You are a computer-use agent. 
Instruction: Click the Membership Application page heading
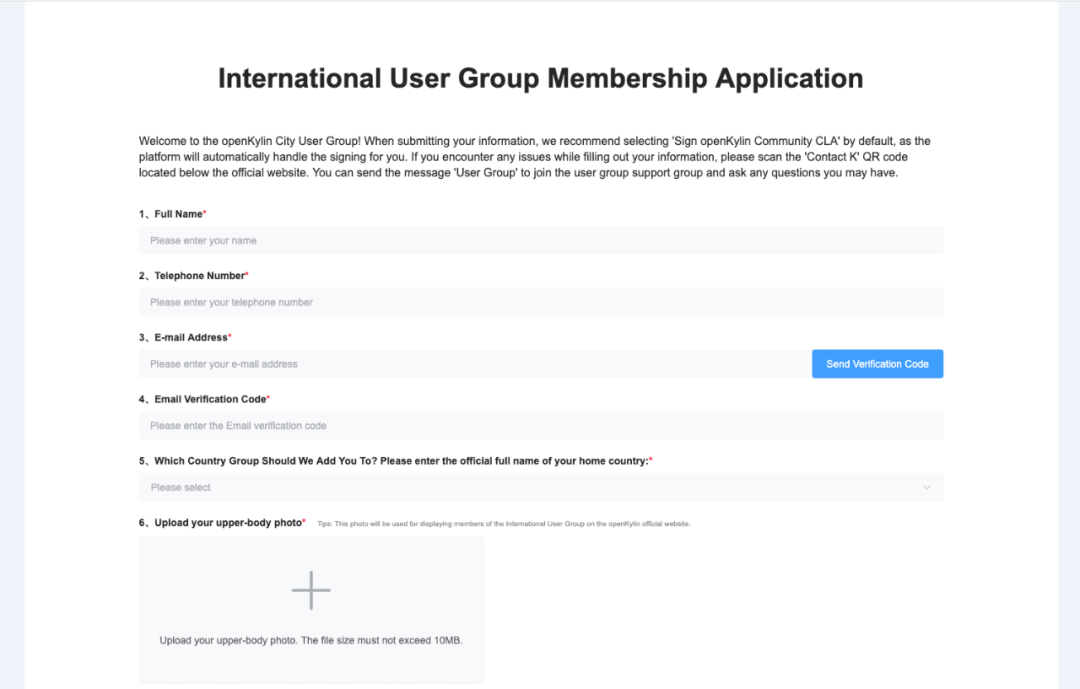(540, 78)
